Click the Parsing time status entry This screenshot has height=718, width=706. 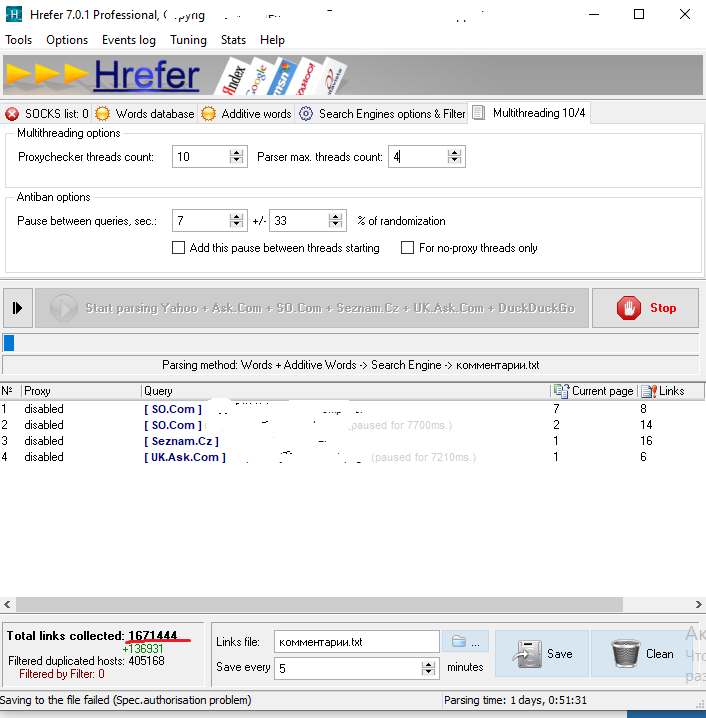click(516, 700)
